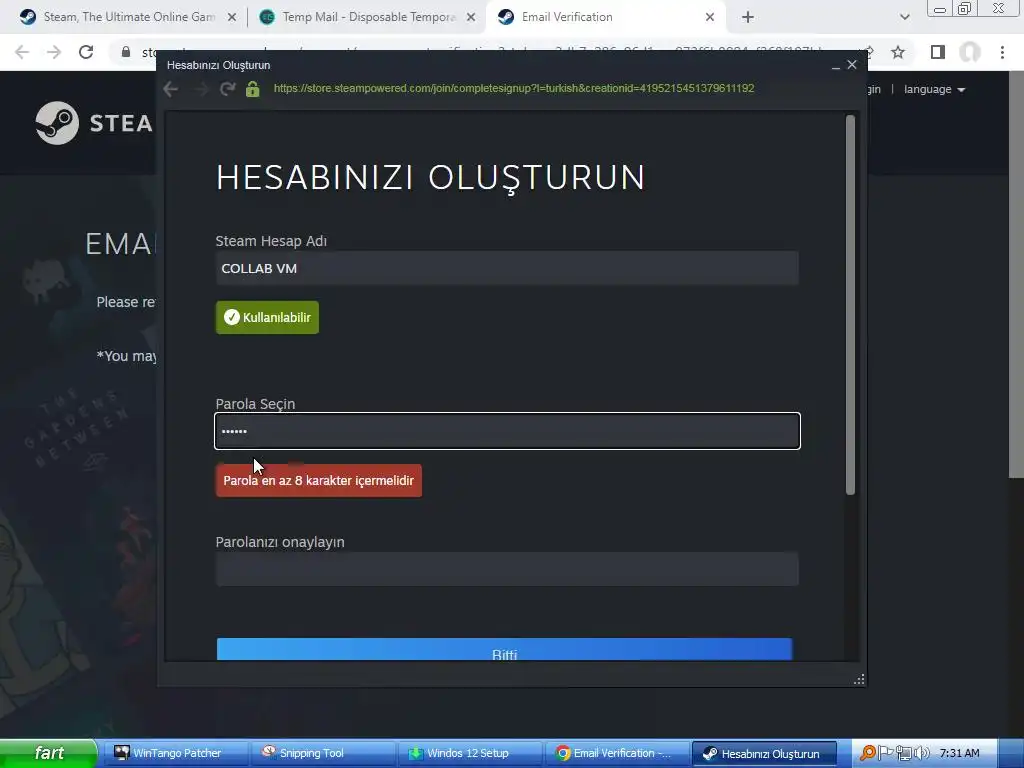The width and height of the screenshot is (1024, 768).
Task: Close the Temp Mail tab
Action: pyautogui.click(x=471, y=18)
